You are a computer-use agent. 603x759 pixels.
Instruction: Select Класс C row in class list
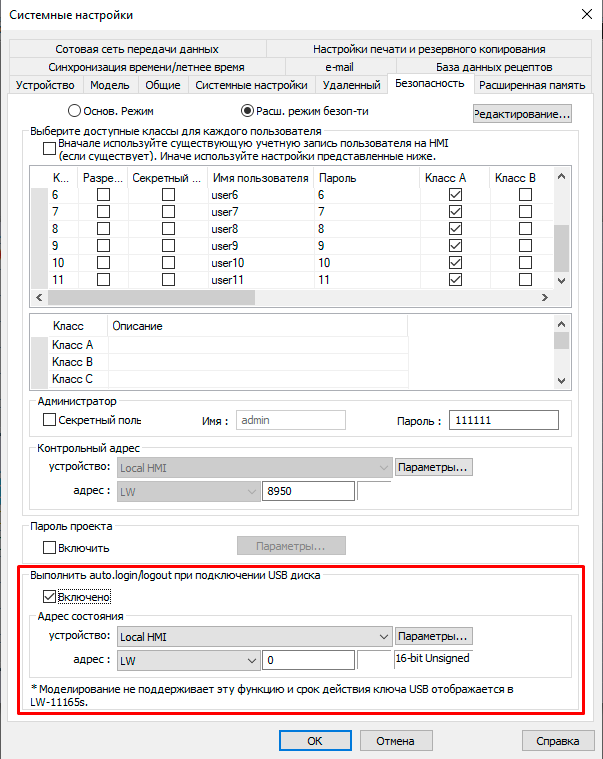click(x=220, y=379)
